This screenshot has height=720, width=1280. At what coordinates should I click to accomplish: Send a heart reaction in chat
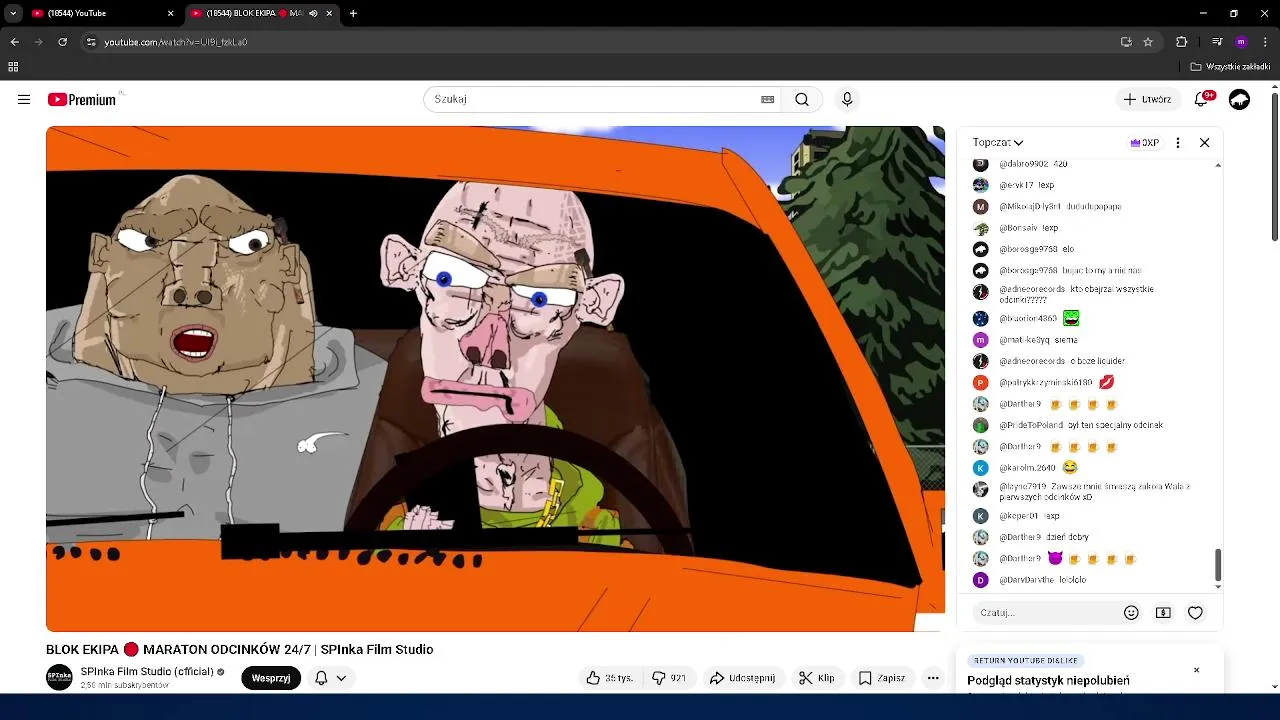point(1195,612)
